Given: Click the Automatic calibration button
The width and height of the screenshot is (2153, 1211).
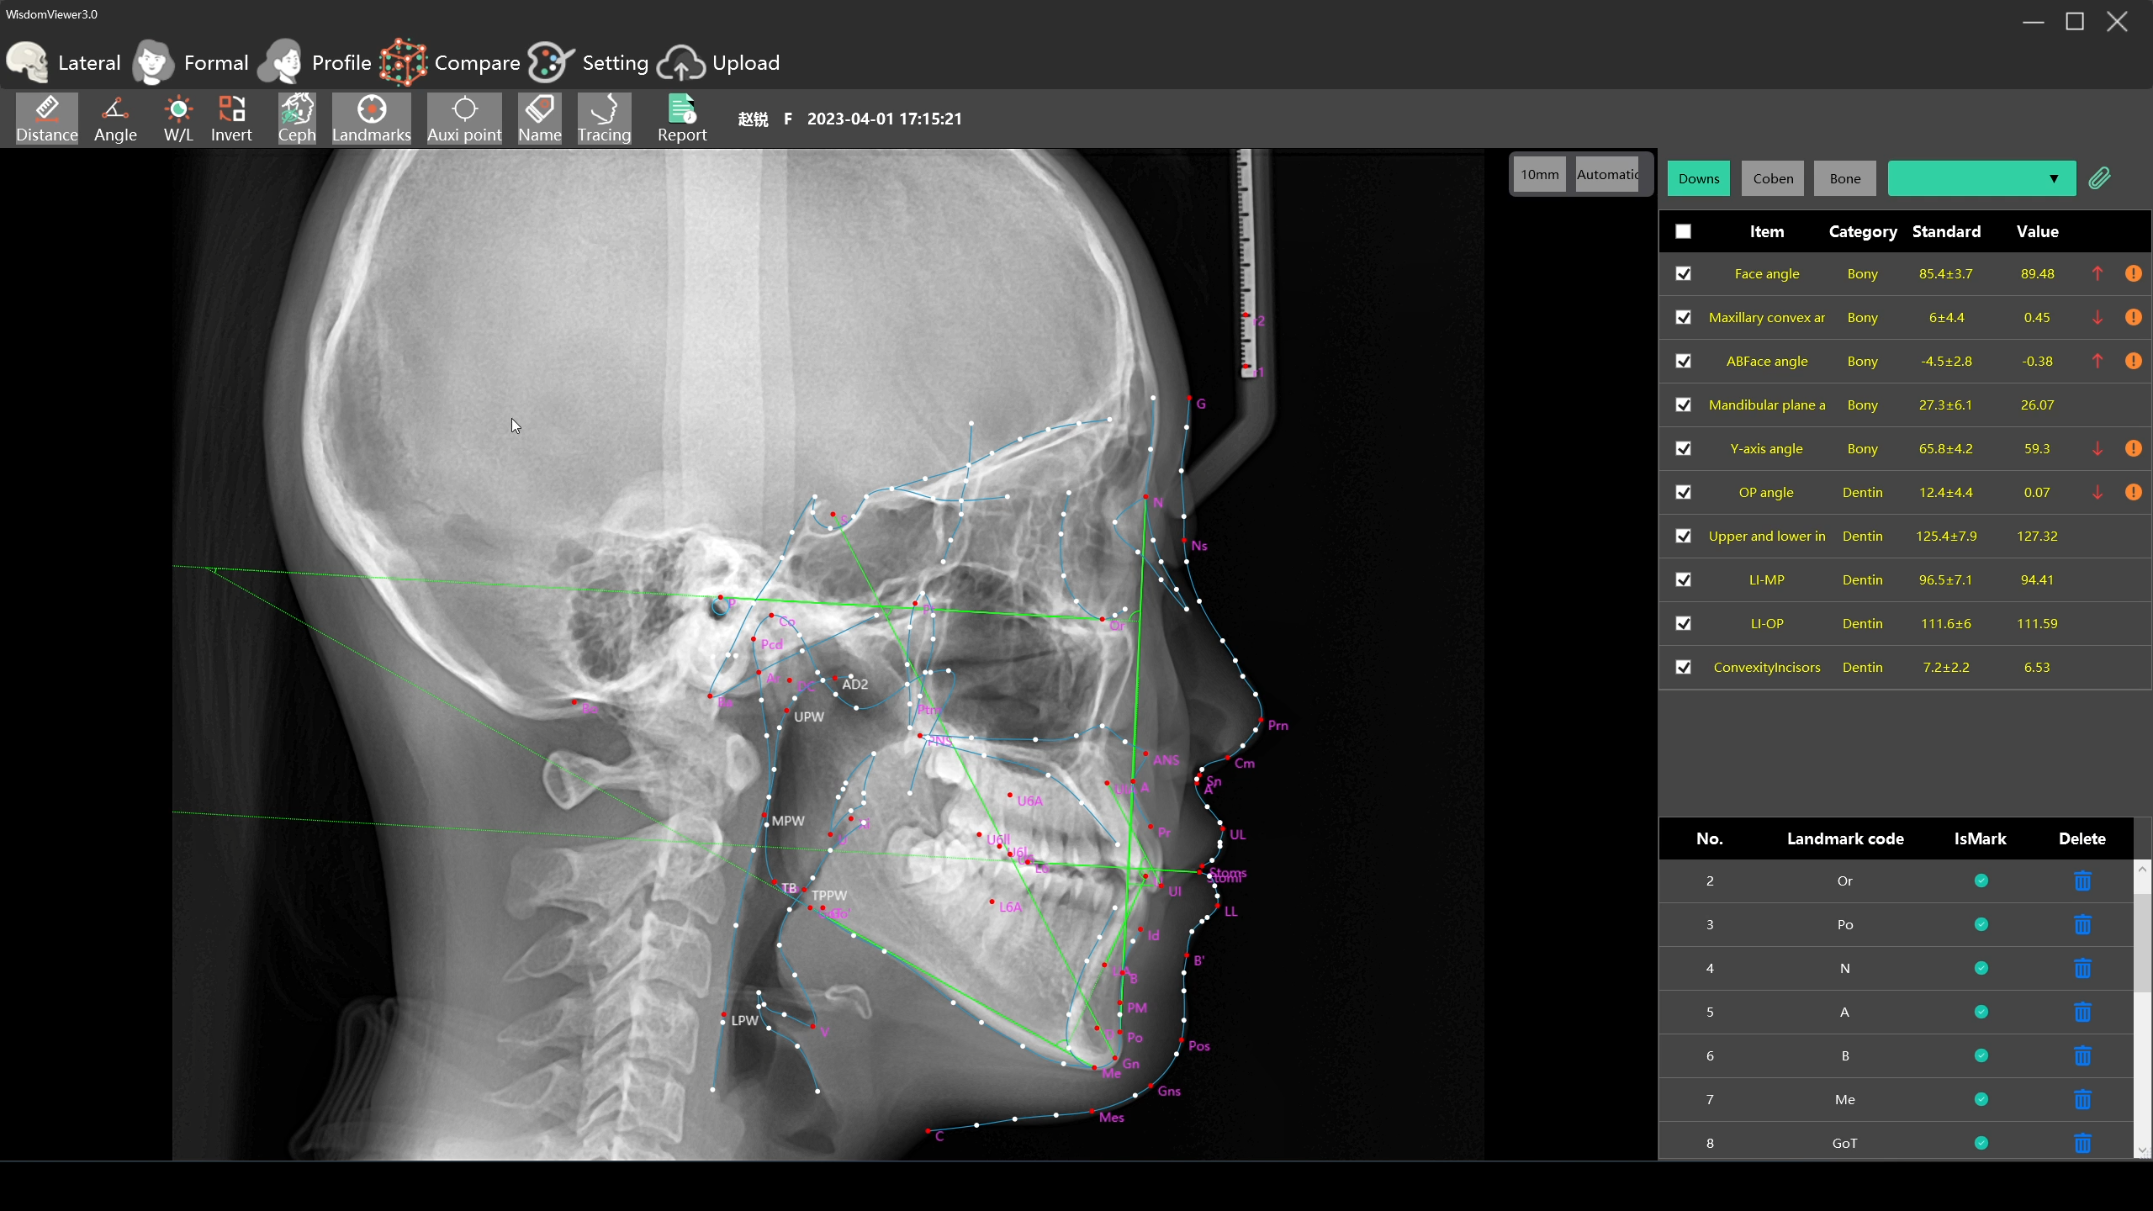Looking at the screenshot, I should coord(1607,174).
